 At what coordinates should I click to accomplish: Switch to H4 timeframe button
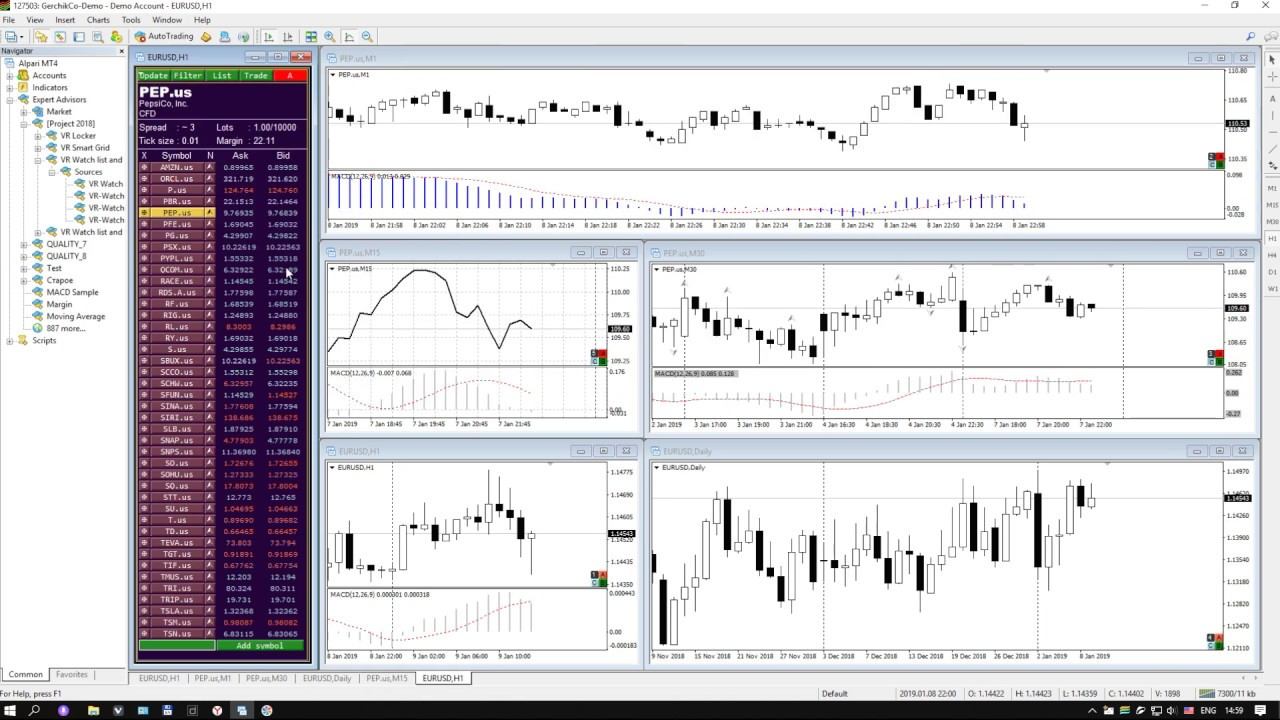coord(1272,255)
